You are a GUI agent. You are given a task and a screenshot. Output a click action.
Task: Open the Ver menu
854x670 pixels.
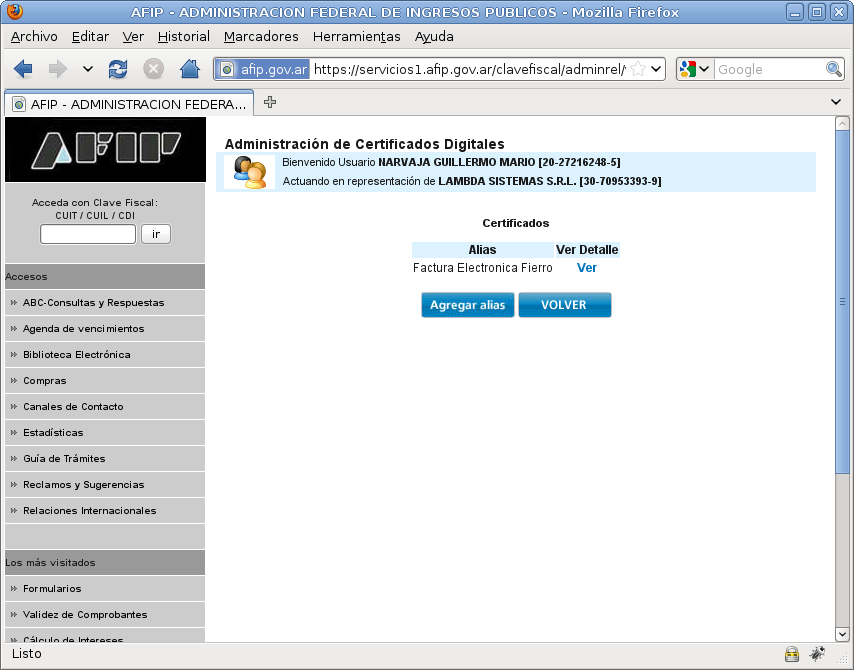click(x=133, y=36)
